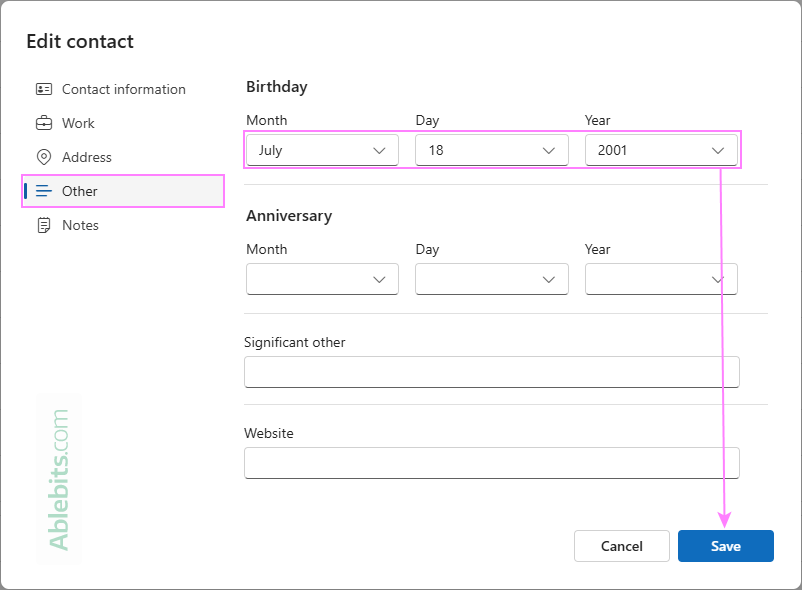Screen dimensions: 802x590
Task: Click the Notes page icon
Action: (x=44, y=225)
